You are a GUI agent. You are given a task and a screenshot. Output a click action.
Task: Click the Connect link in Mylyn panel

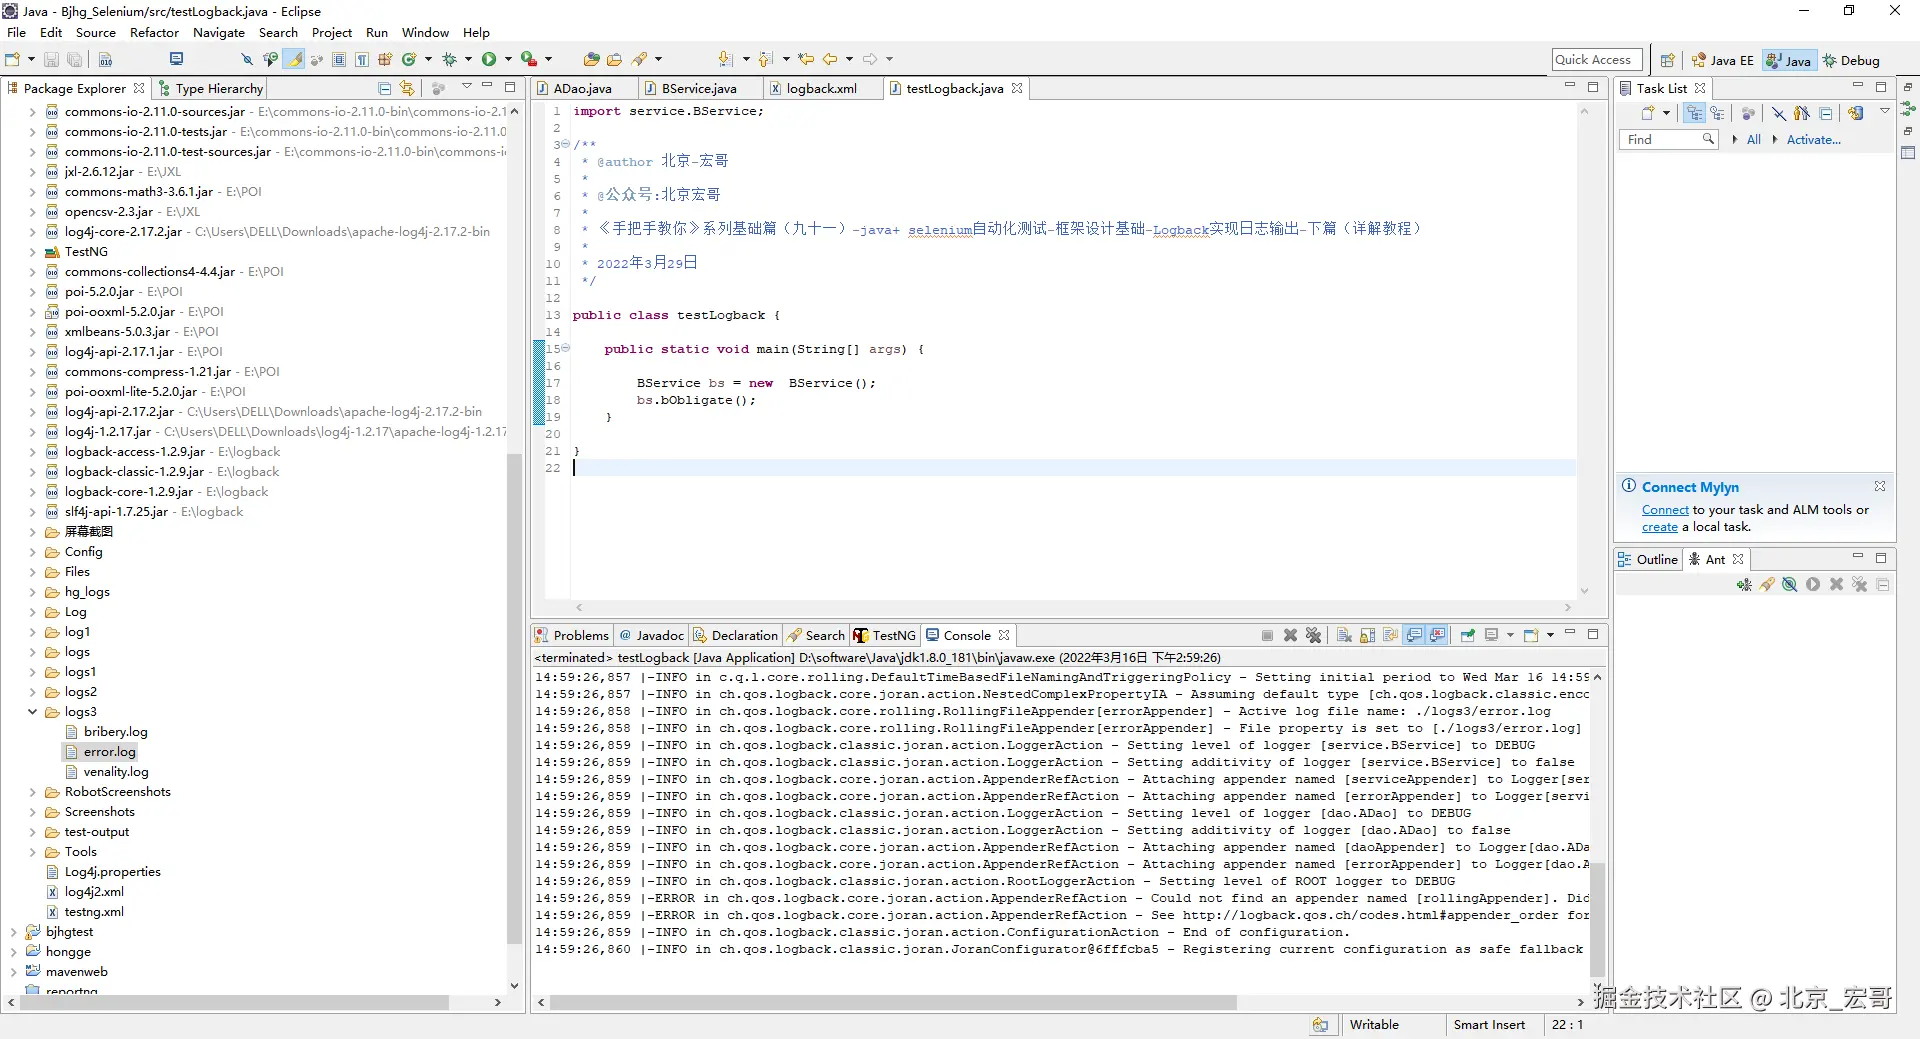[1665, 510]
